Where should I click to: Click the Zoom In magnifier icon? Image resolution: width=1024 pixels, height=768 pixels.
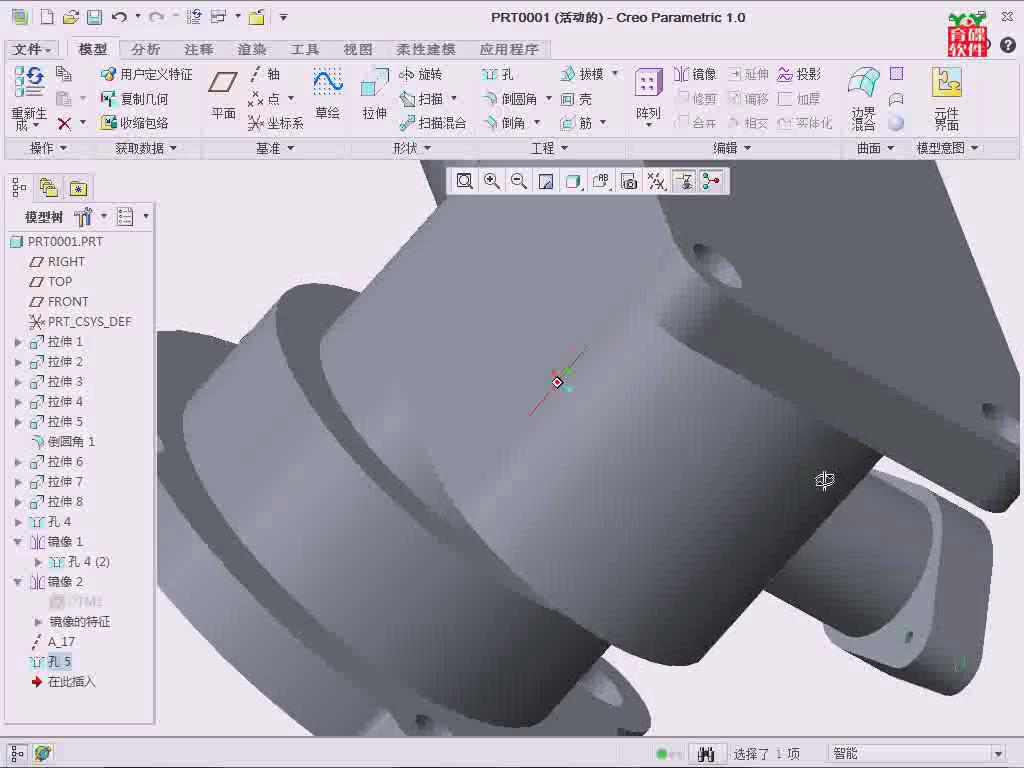point(492,181)
